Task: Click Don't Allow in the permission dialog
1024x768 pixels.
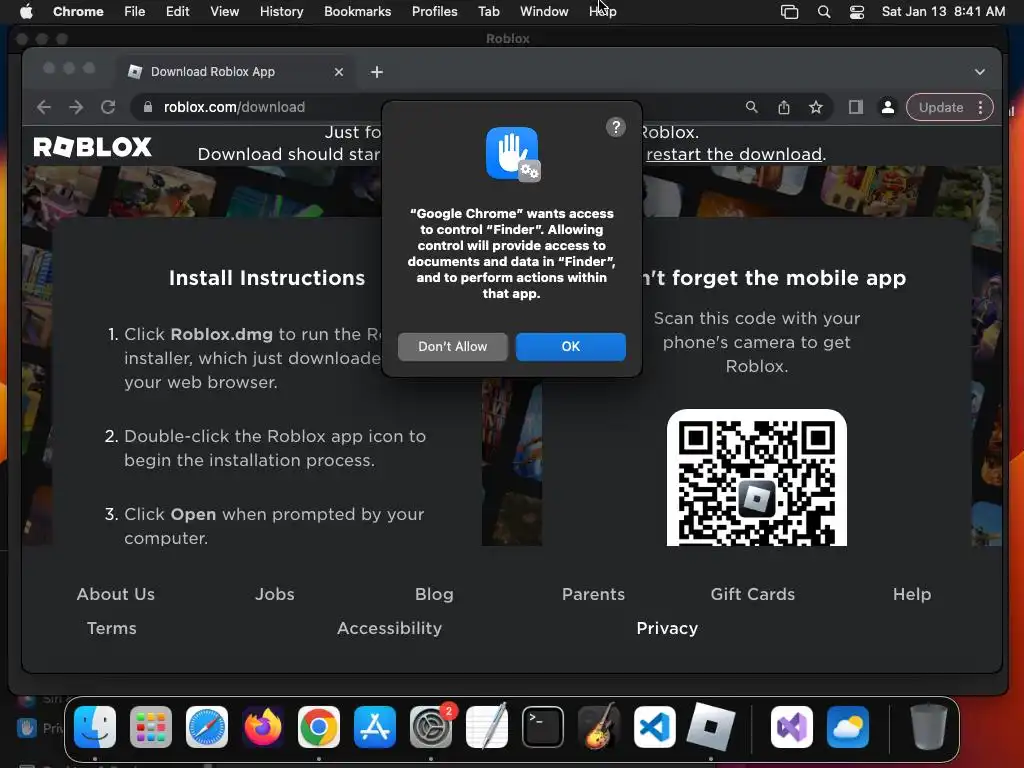Action: coord(453,346)
